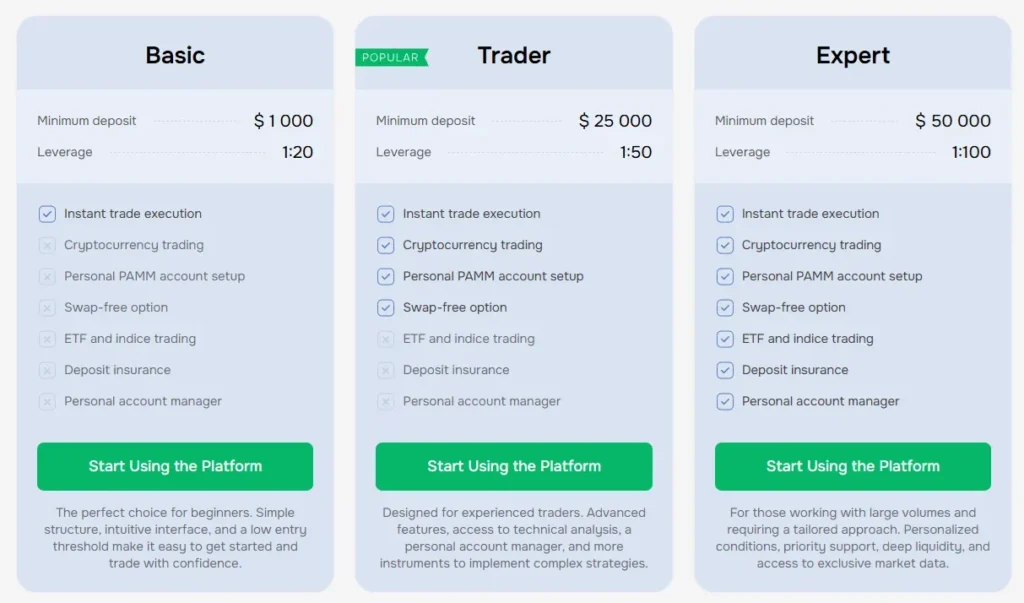Click Basic plan's Start Using the Platform button
Screen dimensions: 1024x603
click(x=175, y=466)
